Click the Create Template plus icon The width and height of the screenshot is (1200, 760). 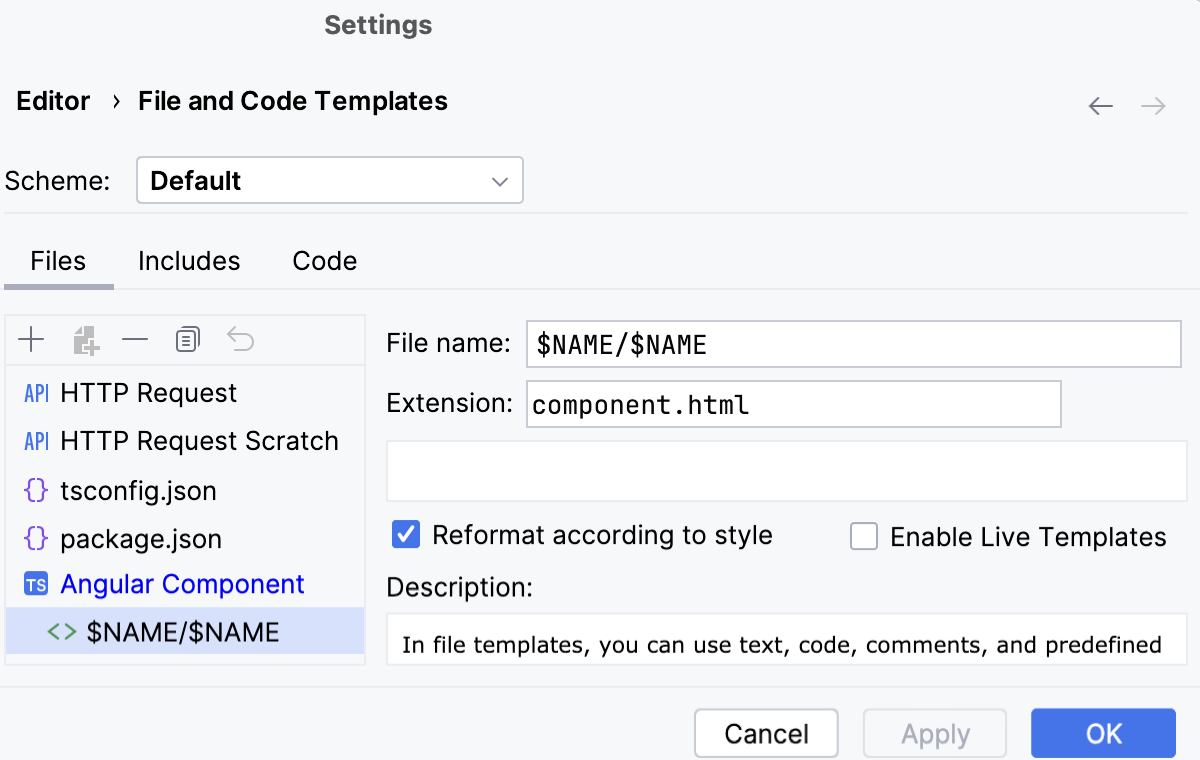click(31, 339)
